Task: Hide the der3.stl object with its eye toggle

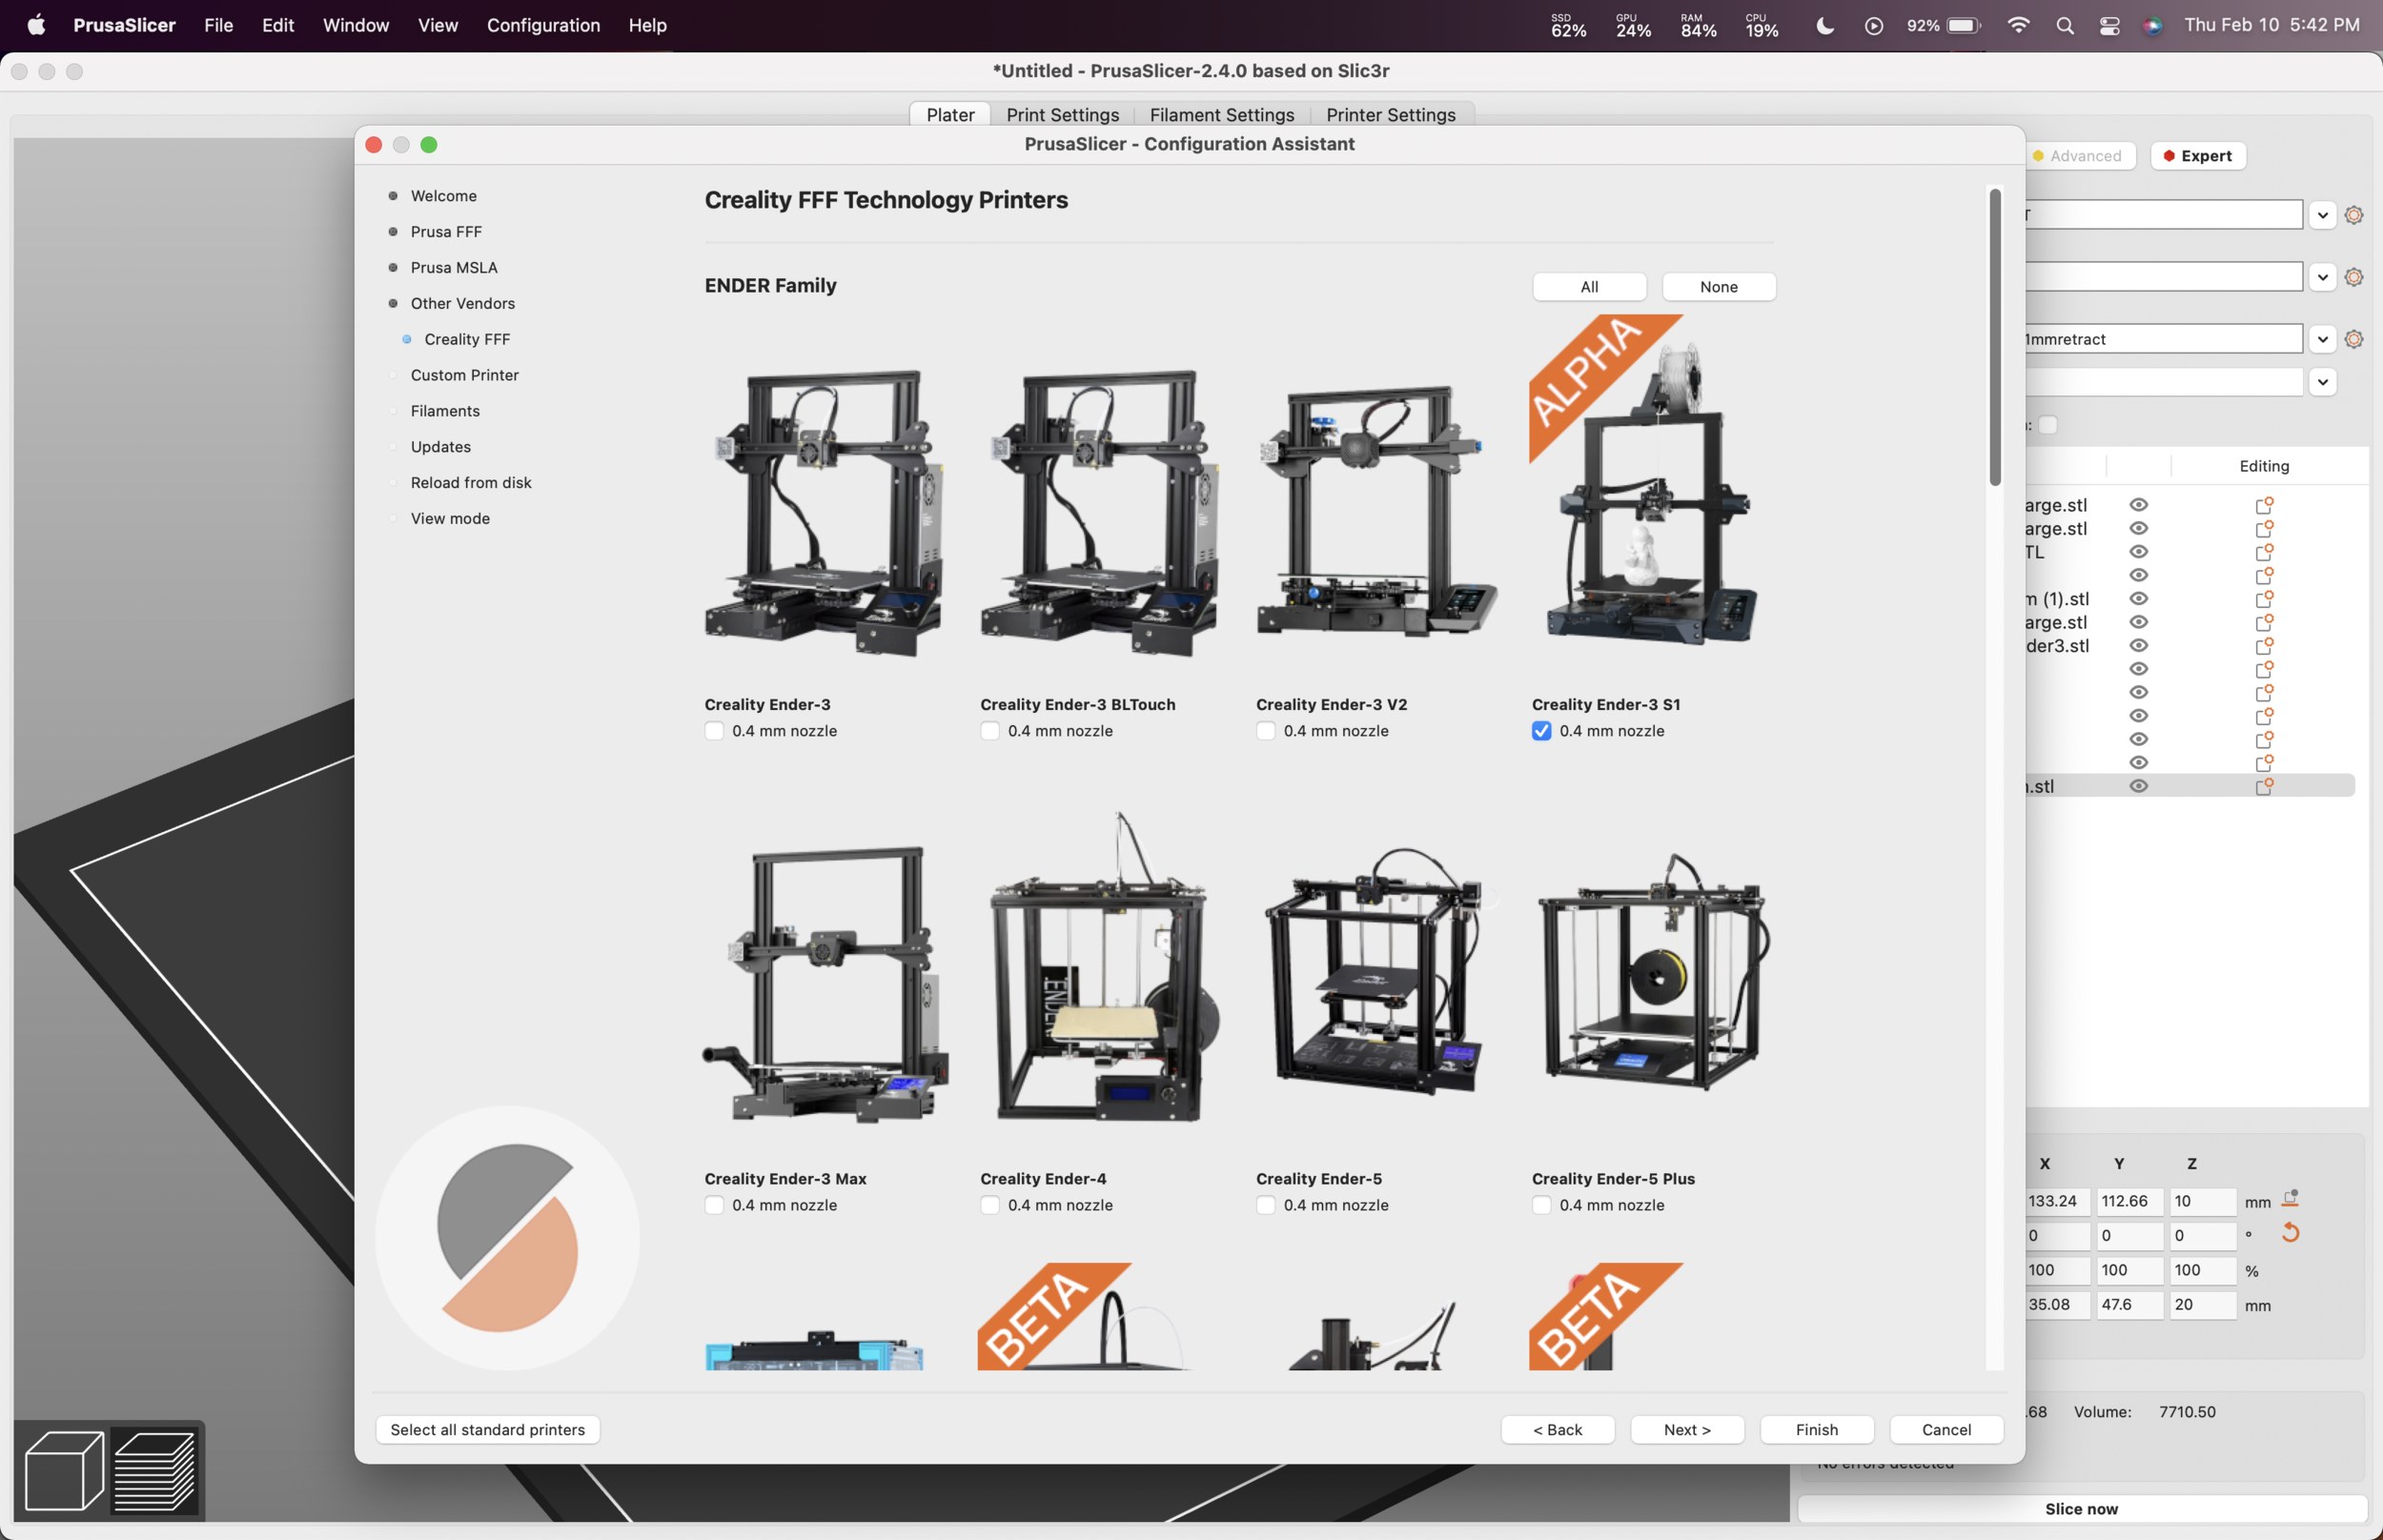Action: [2139, 645]
